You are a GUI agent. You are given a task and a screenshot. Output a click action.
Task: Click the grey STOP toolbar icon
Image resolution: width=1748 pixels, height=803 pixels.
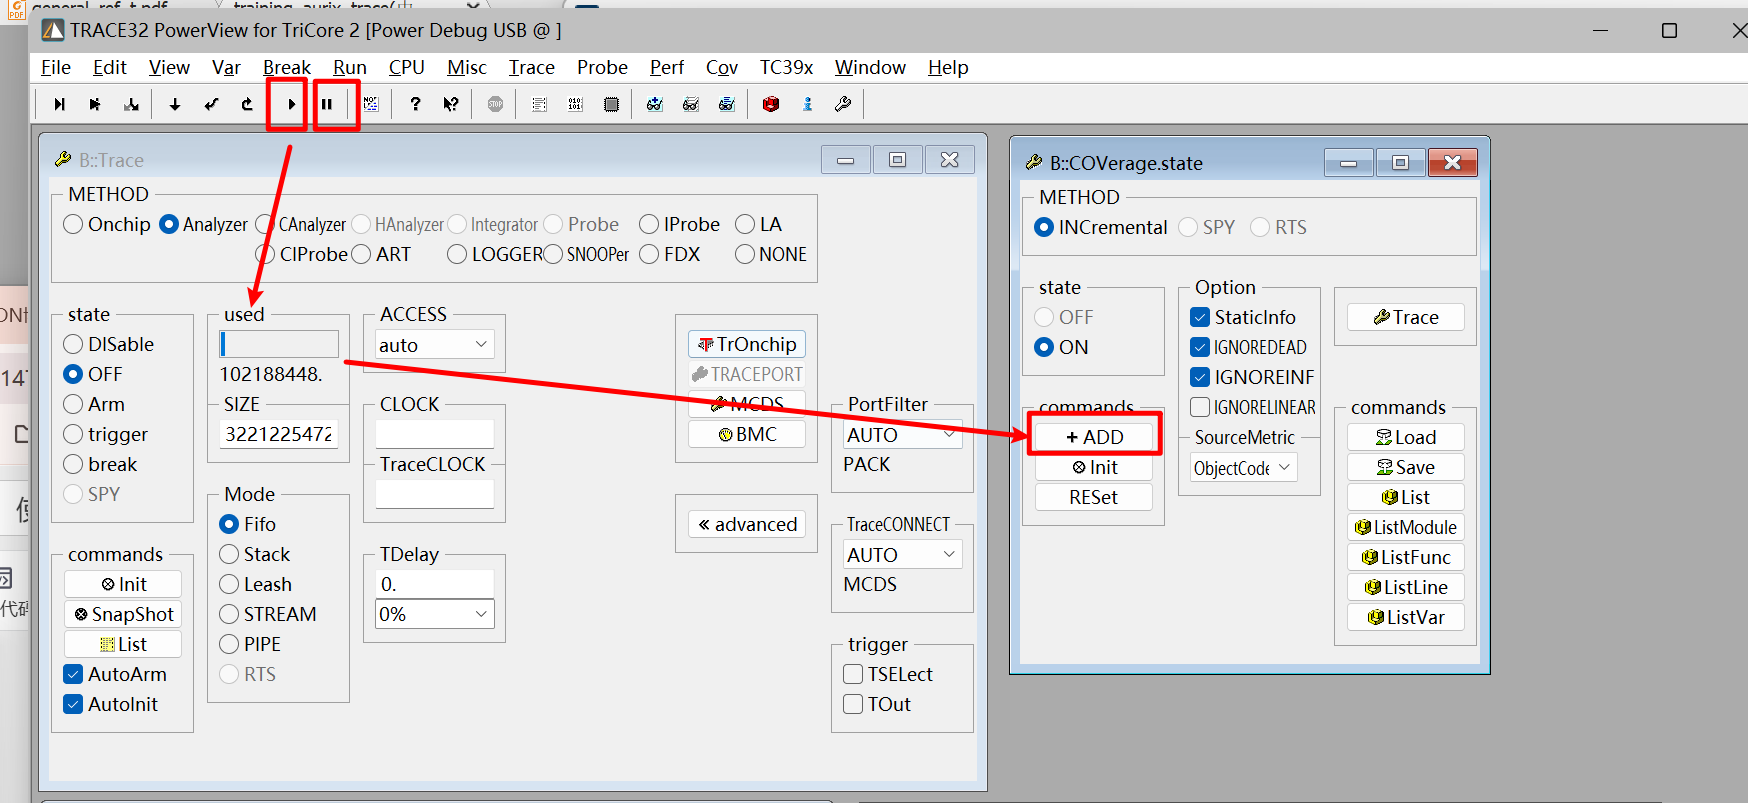495,104
